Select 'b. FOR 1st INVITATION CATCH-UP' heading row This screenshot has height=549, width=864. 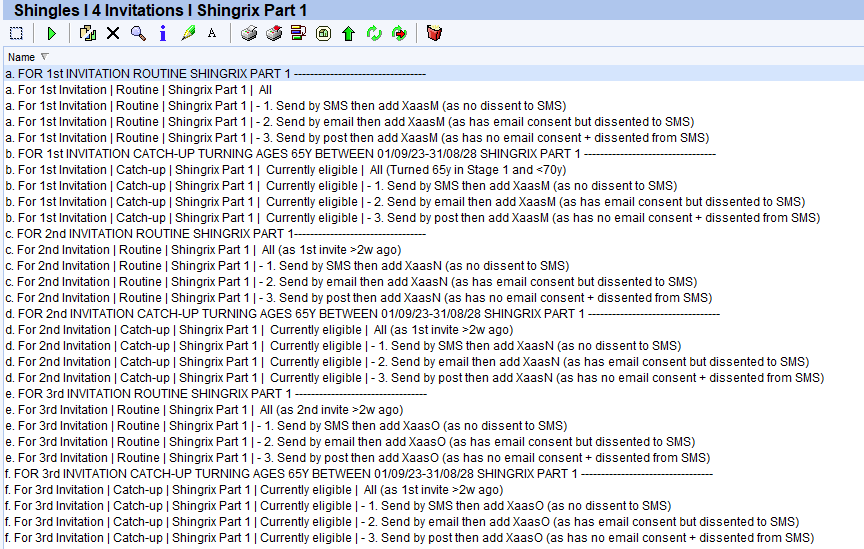tap(434, 154)
